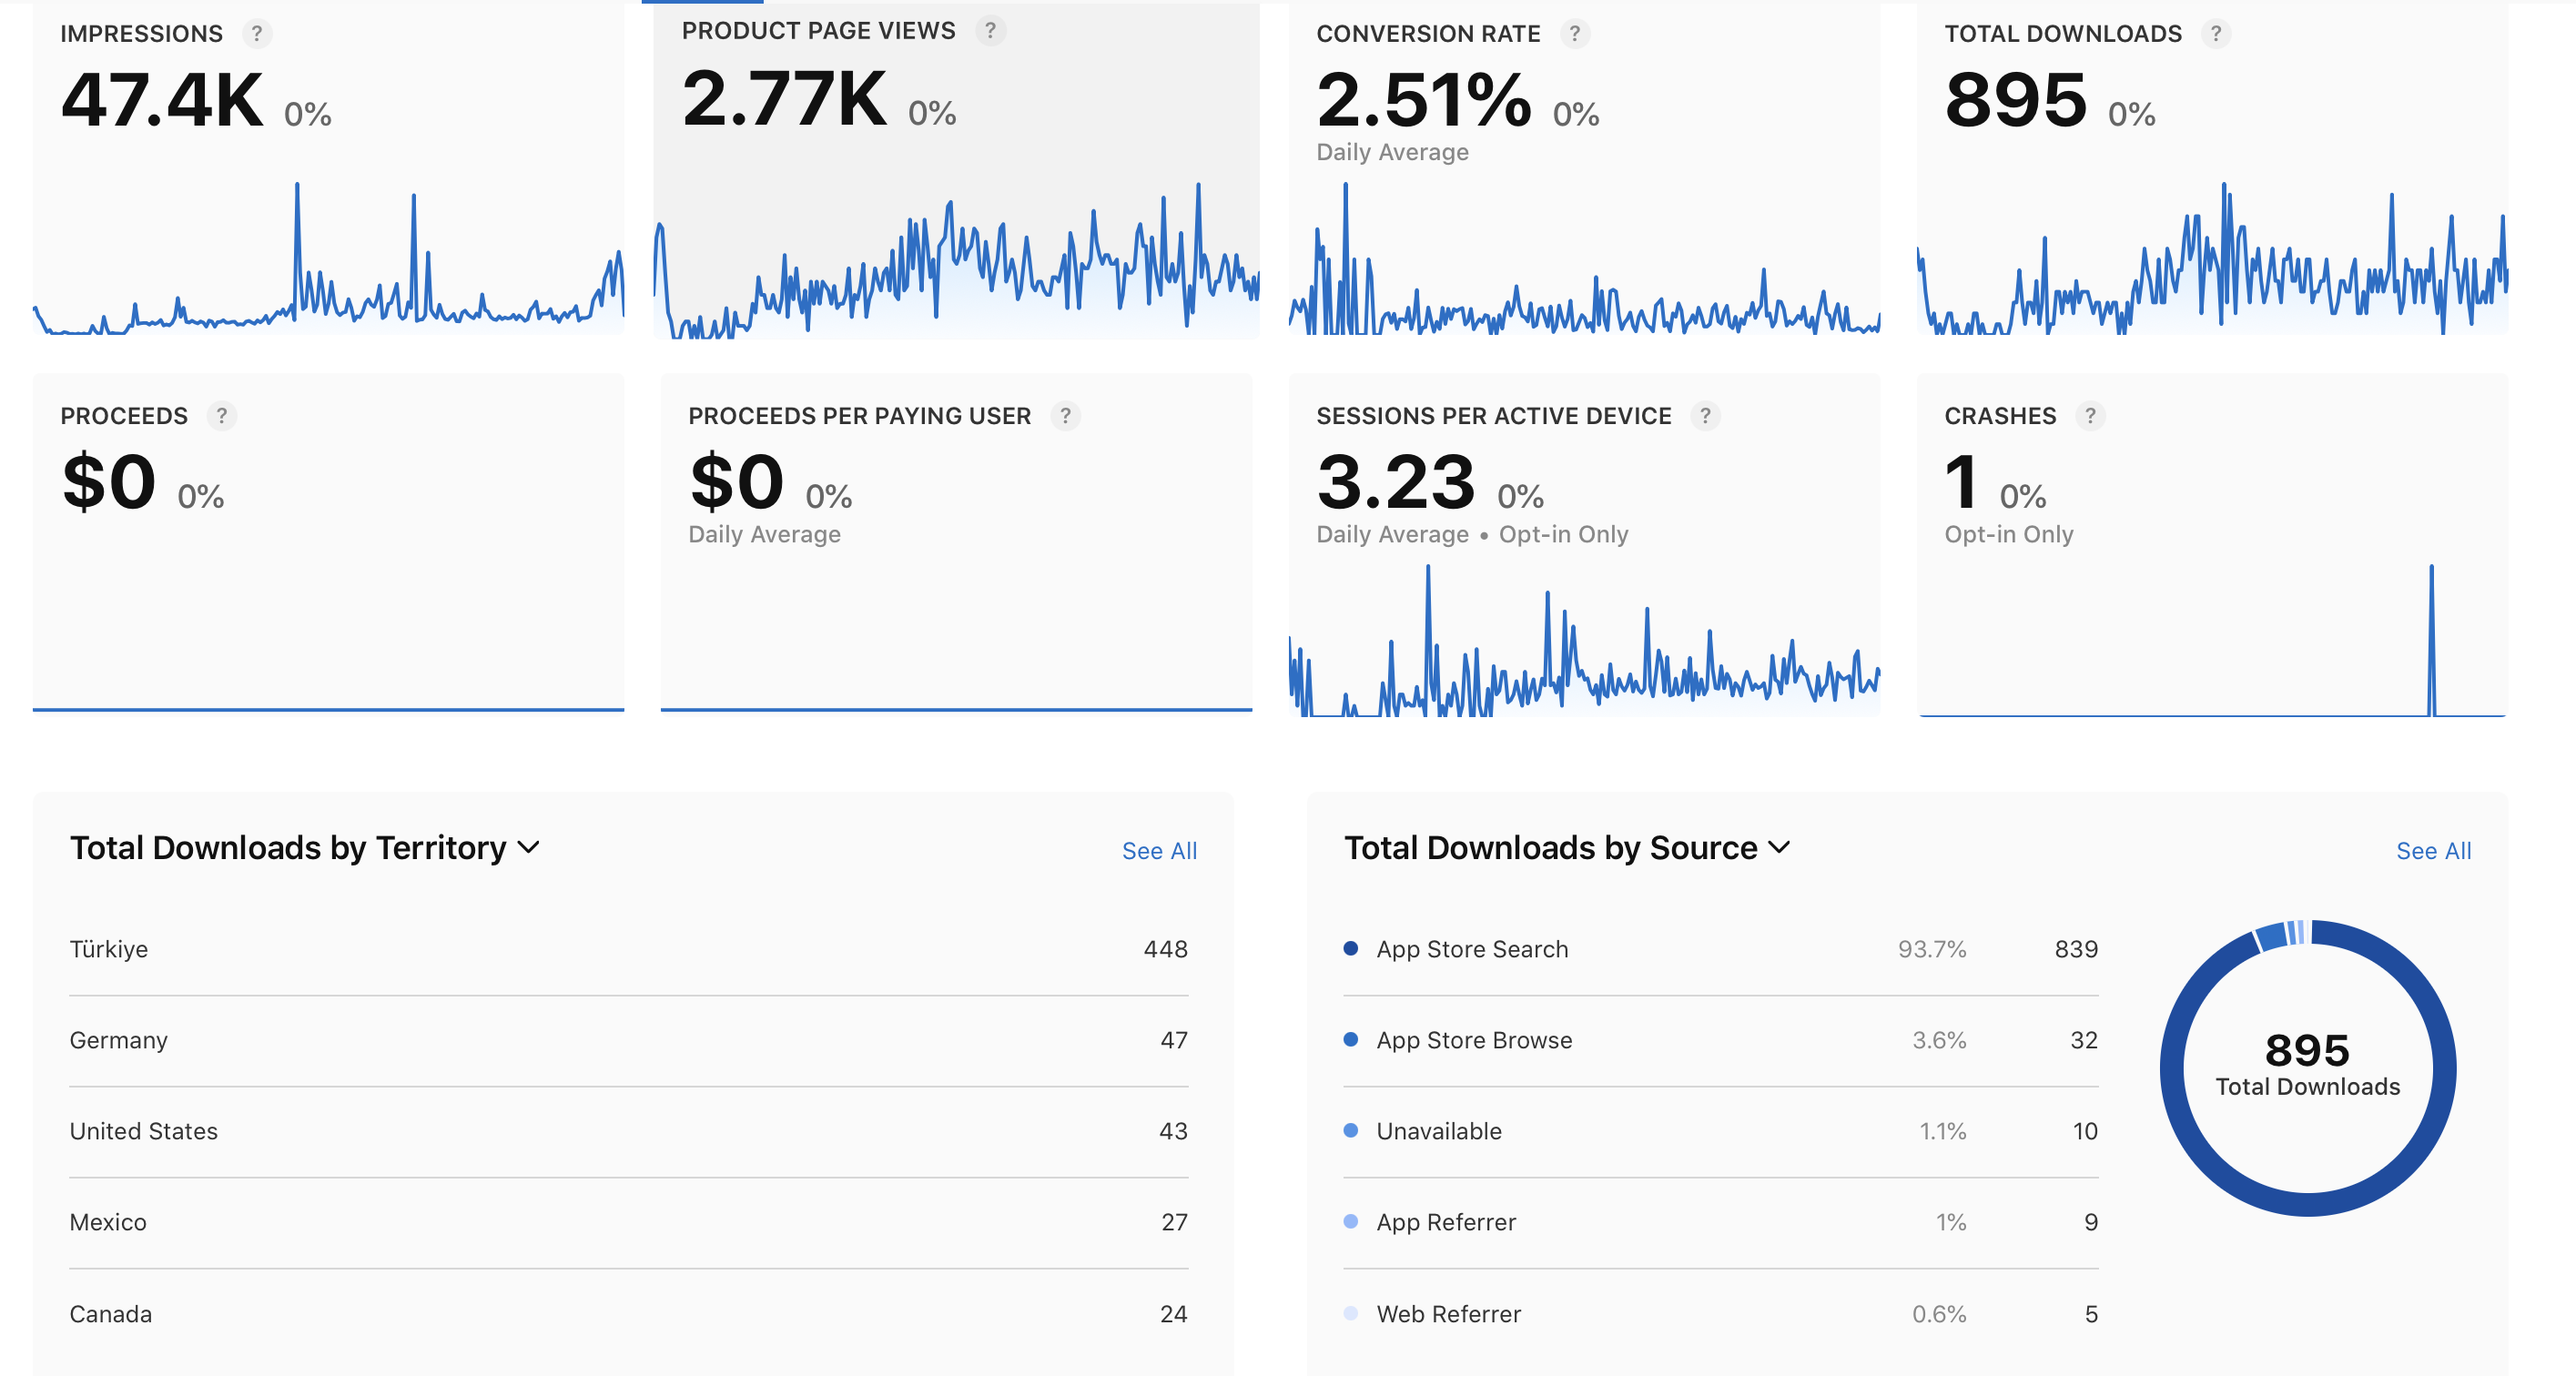
Task: Select the Türkiye territory row
Action: pyautogui.click(x=628, y=949)
